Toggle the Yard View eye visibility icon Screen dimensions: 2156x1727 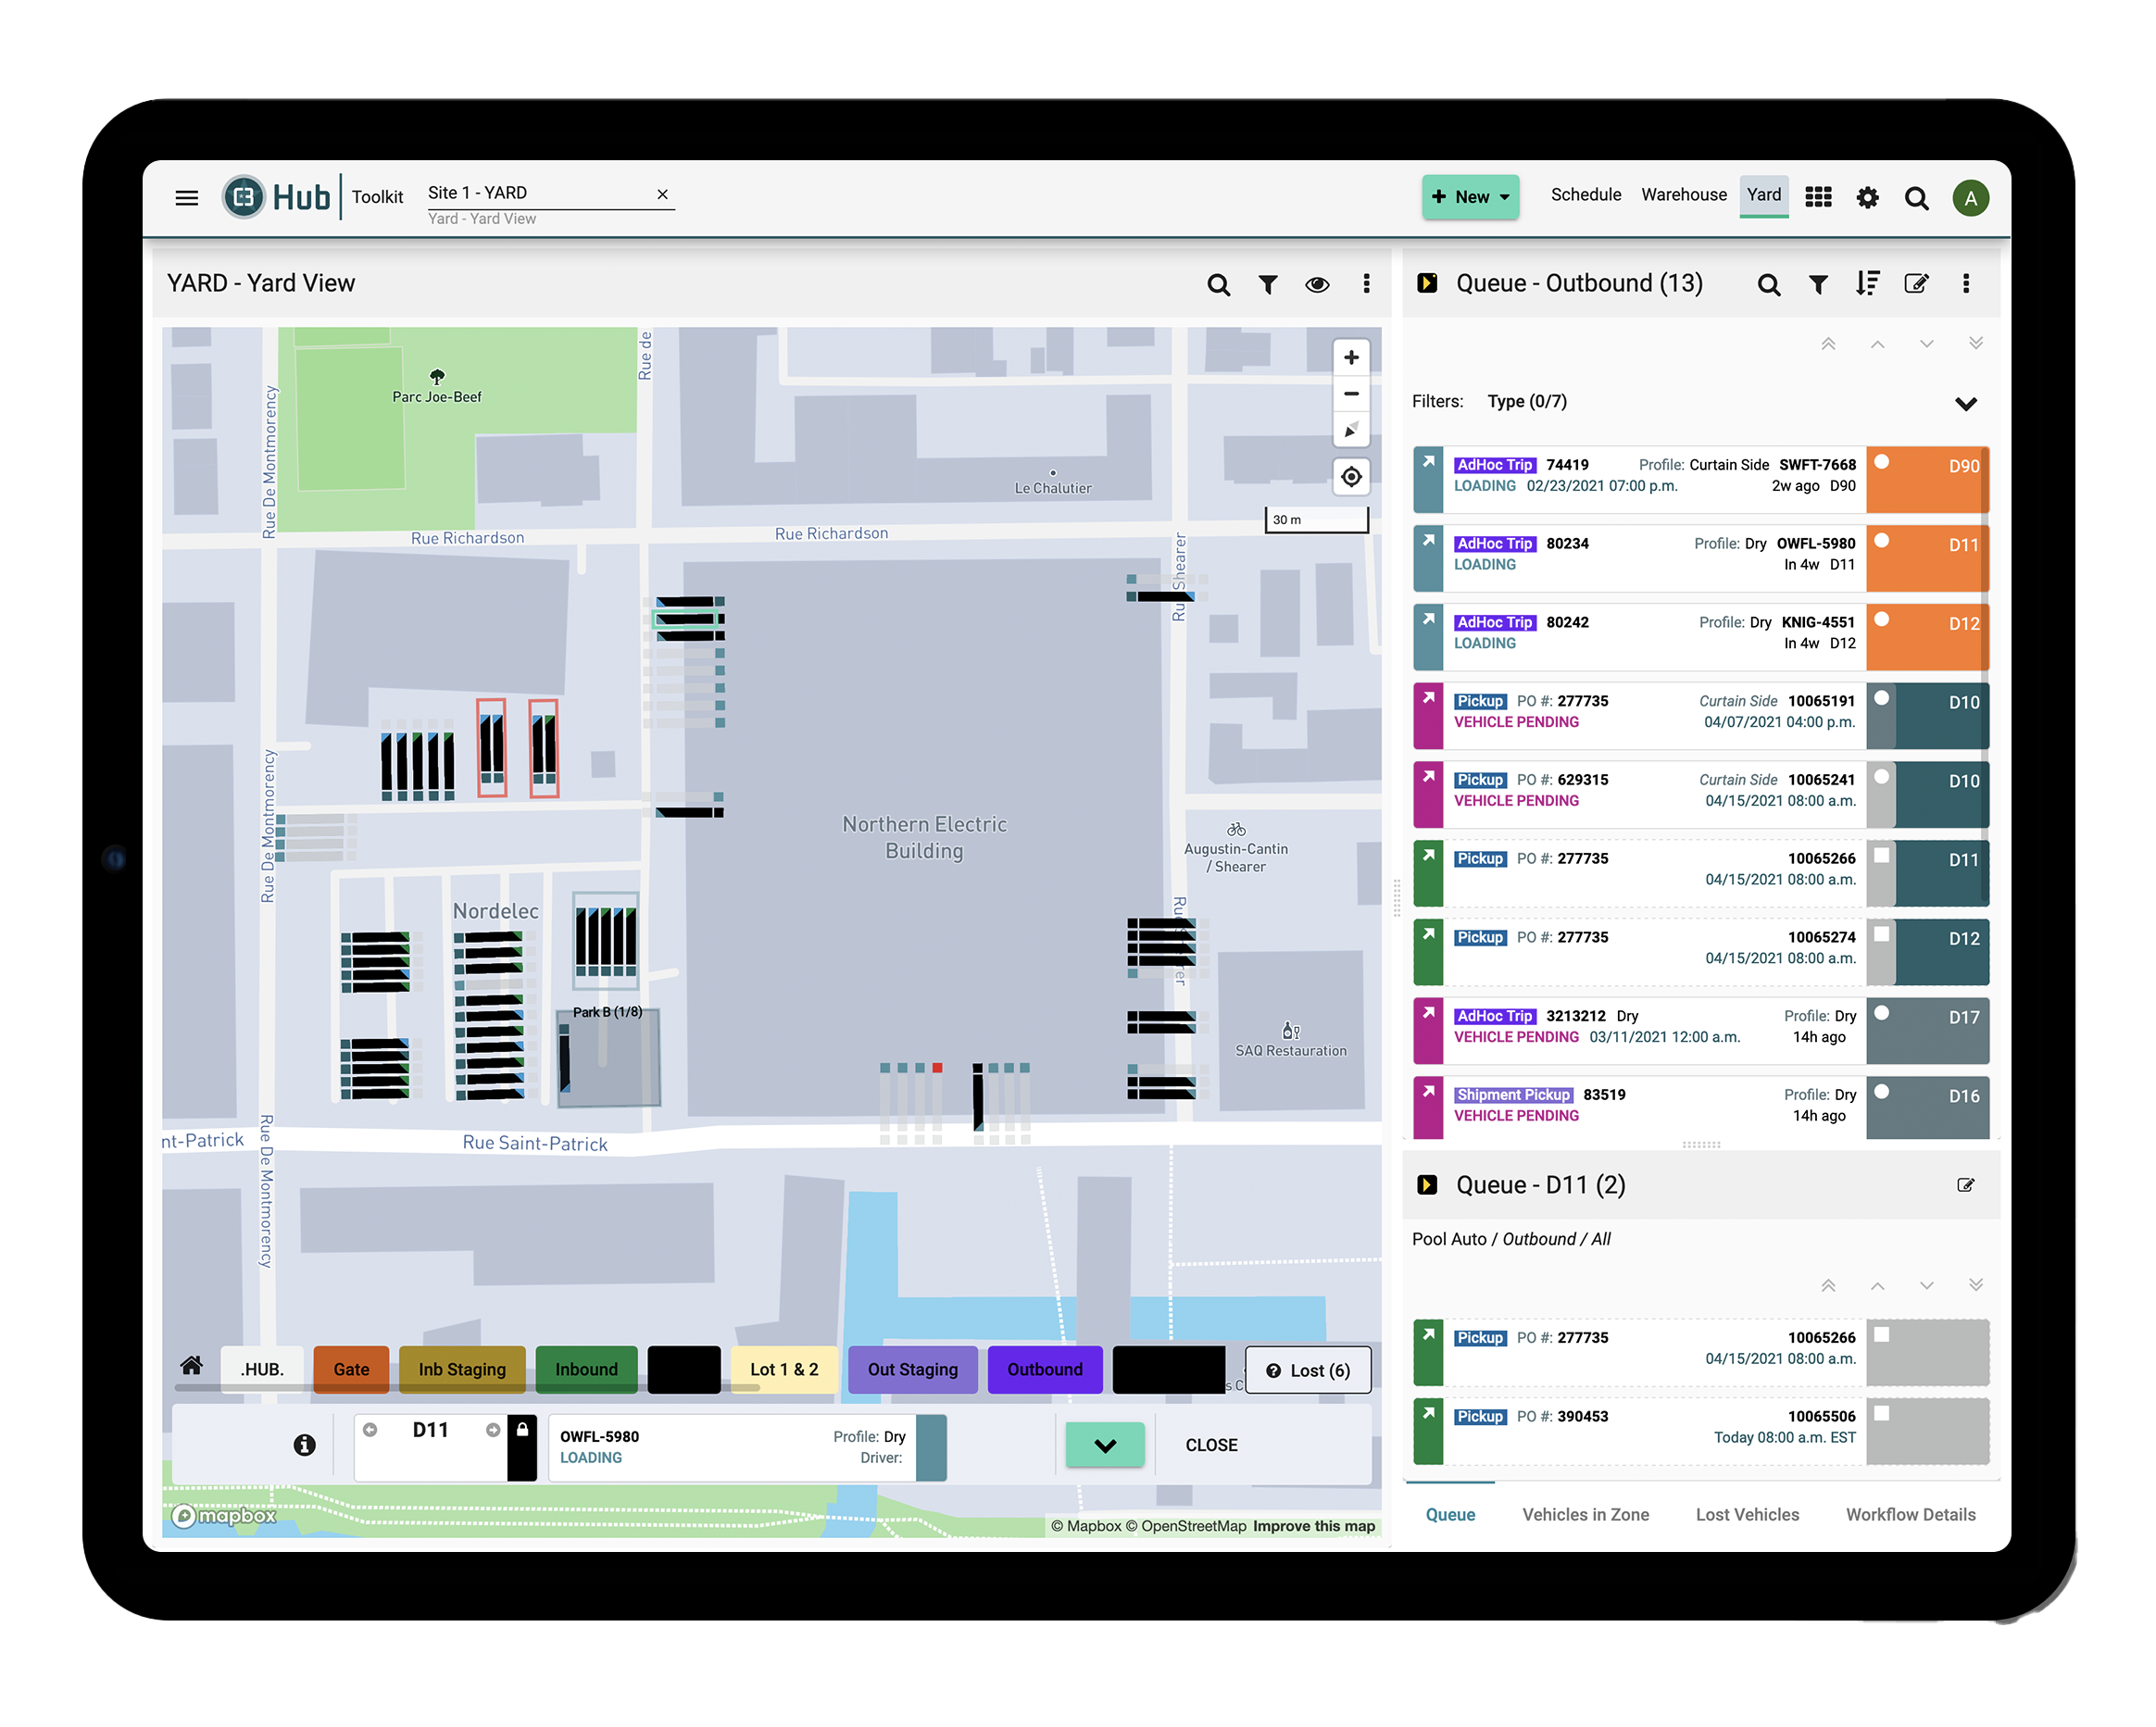[x=1317, y=284]
